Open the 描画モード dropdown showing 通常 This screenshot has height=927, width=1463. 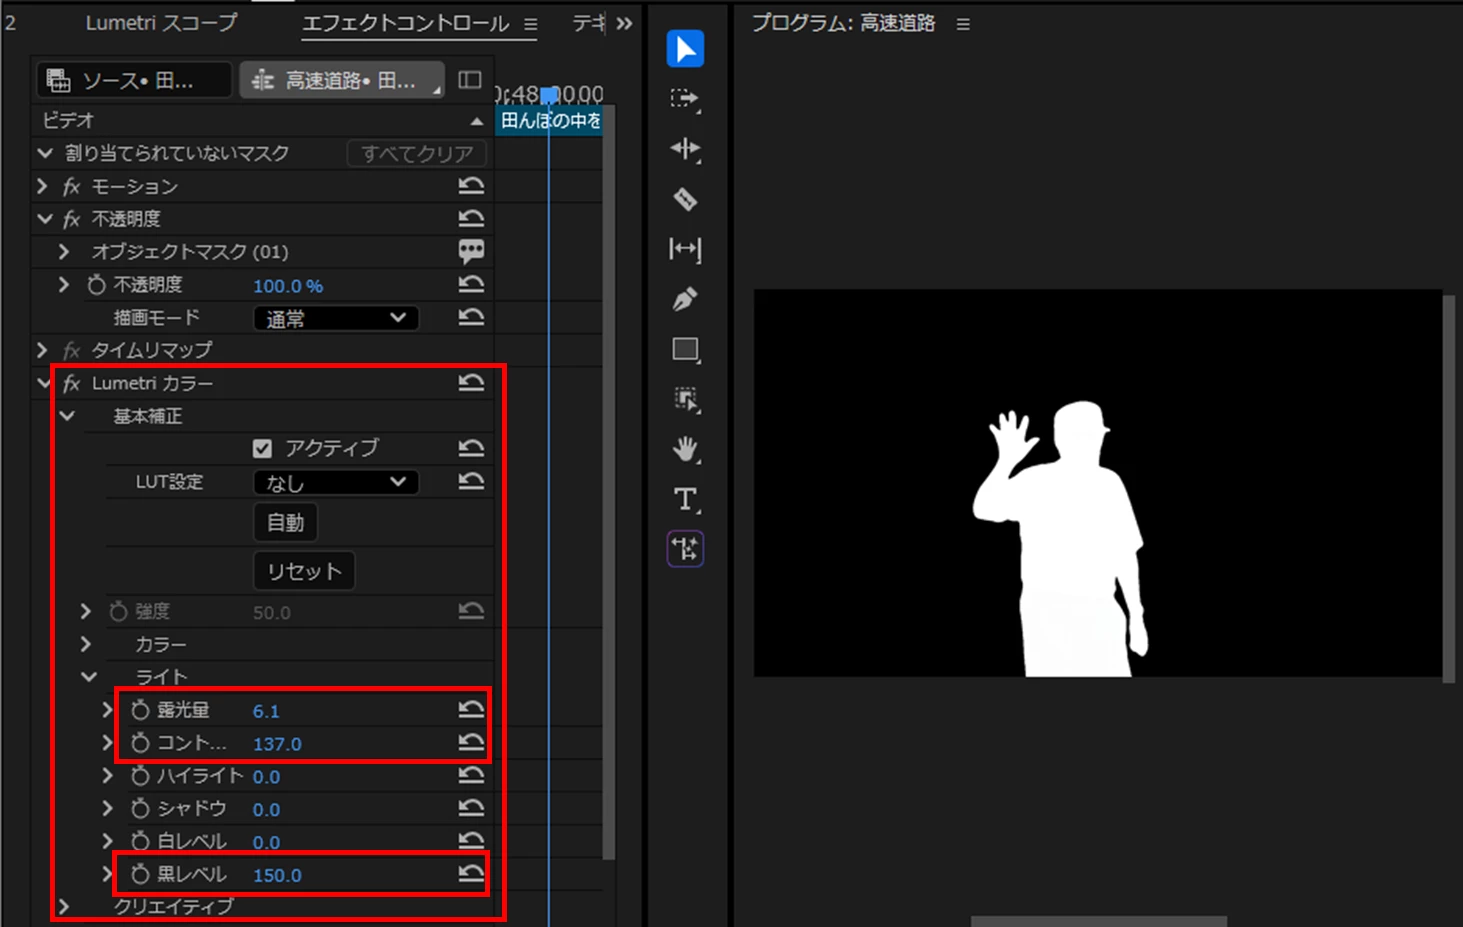click(336, 318)
